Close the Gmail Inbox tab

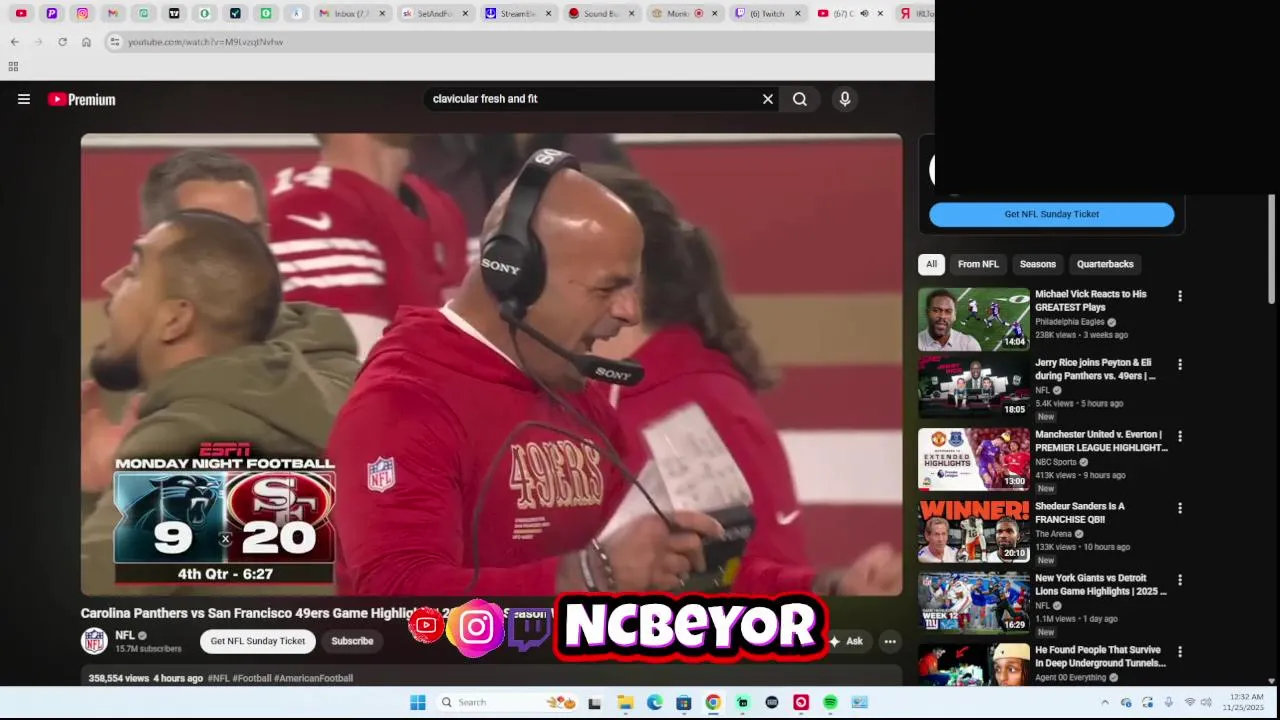pyautogui.click(x=382, y=13)
